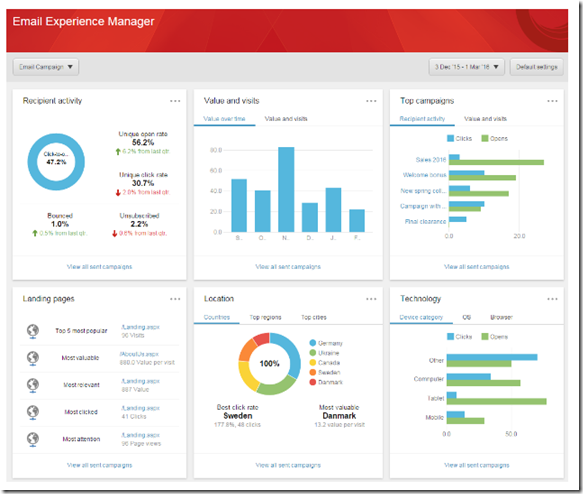This screenshot has height=494, width=583.
Task: Click the Click-to-open donut chart
Action: coord(56,162)
